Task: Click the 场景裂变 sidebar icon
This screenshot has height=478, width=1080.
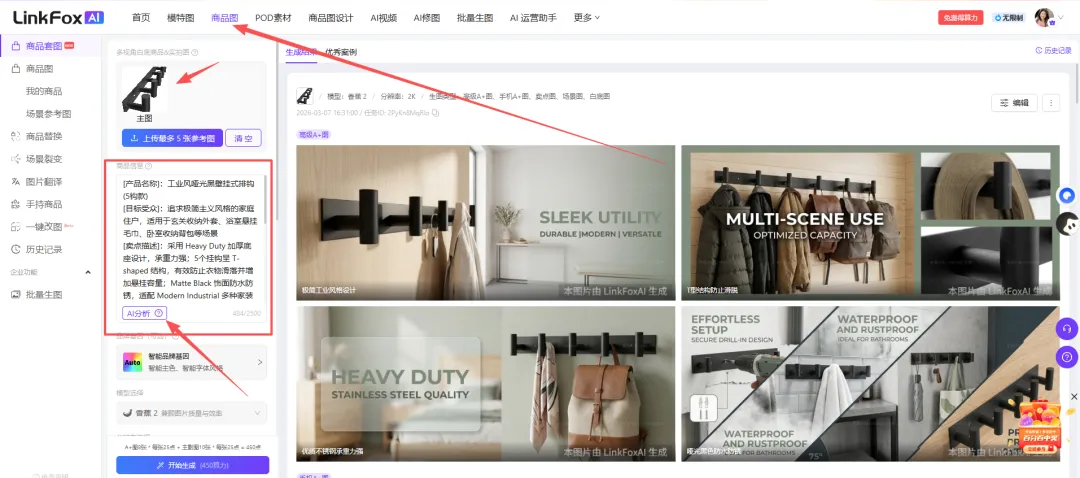Action: click(16, 159)
